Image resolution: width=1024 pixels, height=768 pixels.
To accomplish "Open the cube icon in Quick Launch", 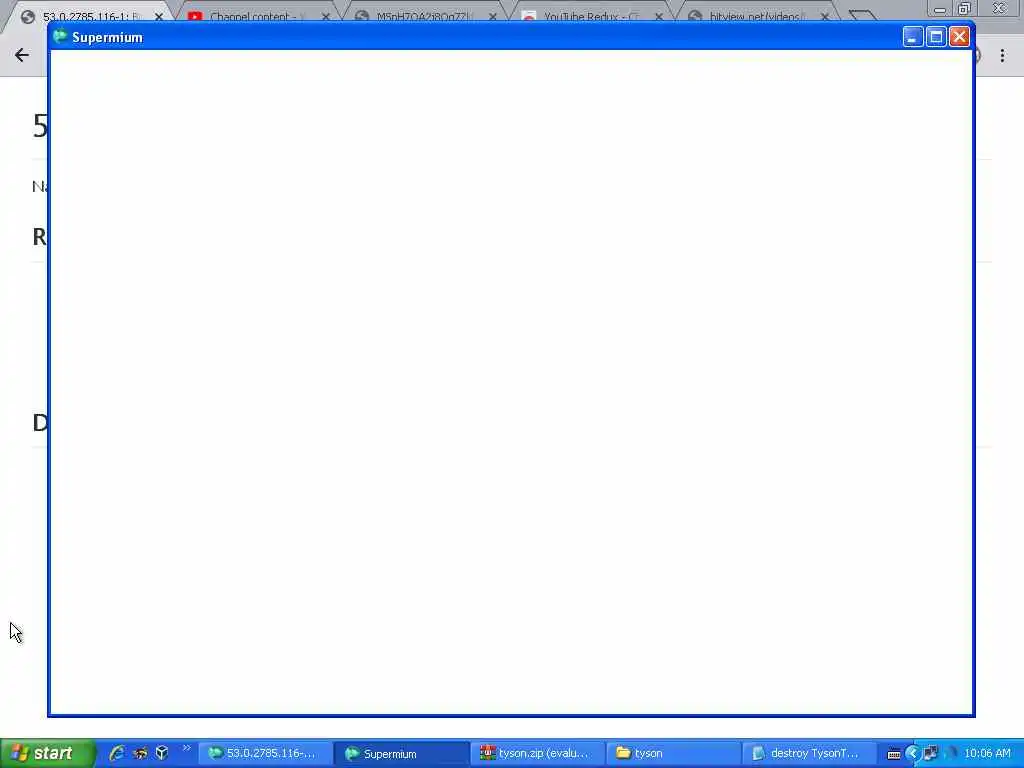I will 162,753.
